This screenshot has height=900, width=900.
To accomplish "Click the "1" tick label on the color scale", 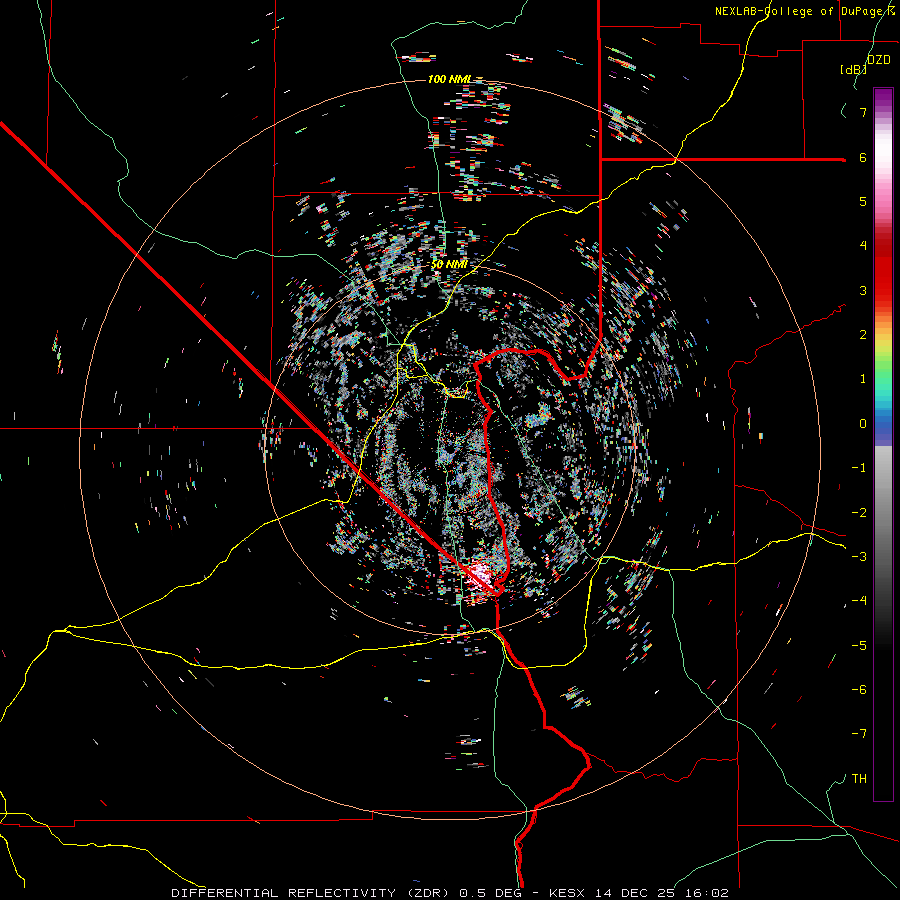I will 863,379.
